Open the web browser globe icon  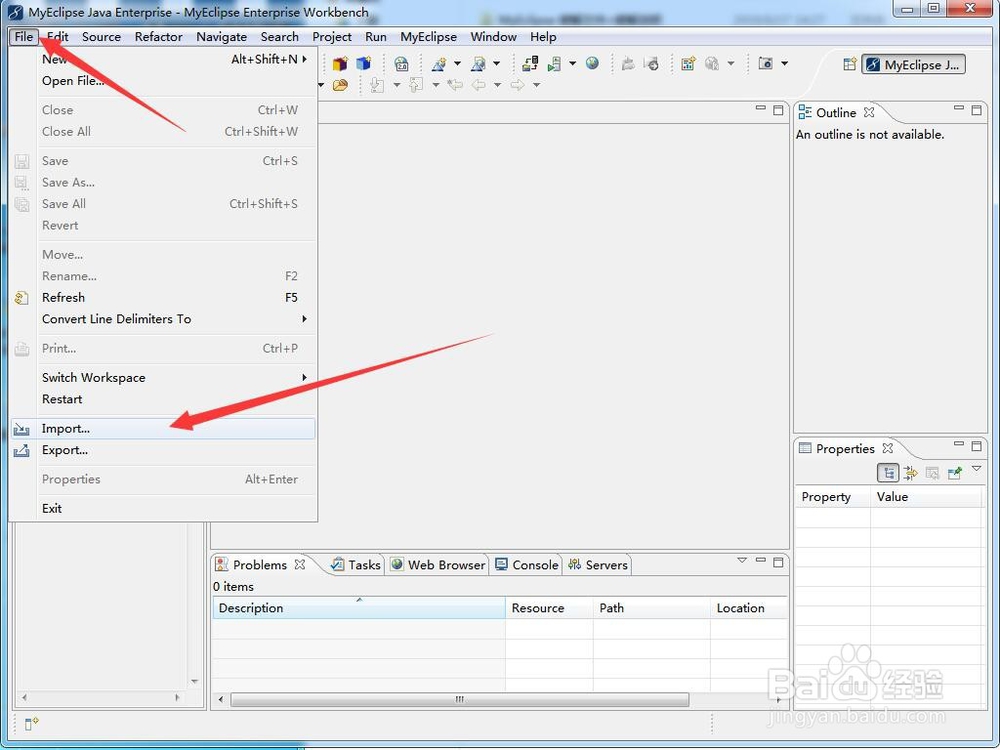click(592, 63)
